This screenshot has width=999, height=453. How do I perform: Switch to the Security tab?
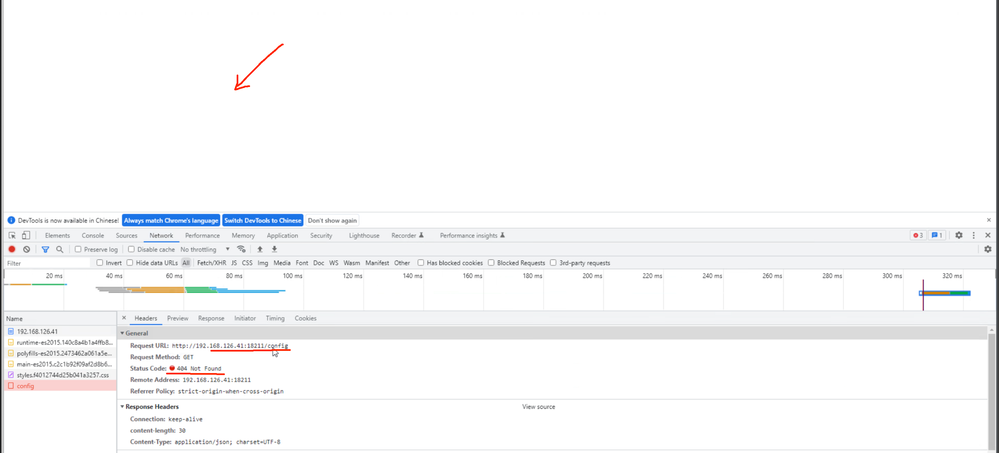(x=321, y=235)
